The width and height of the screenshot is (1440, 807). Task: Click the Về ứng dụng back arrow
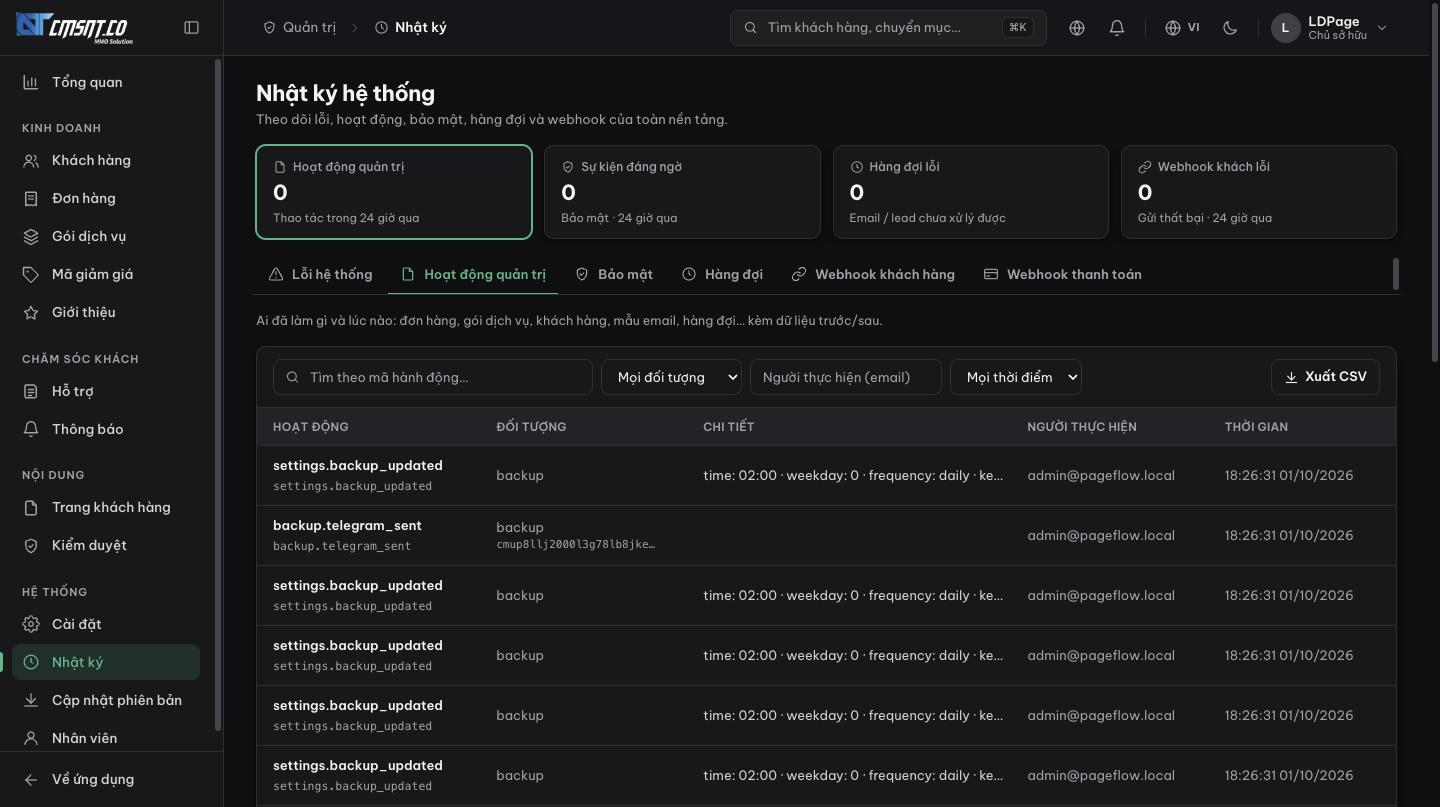click(31, 779)
